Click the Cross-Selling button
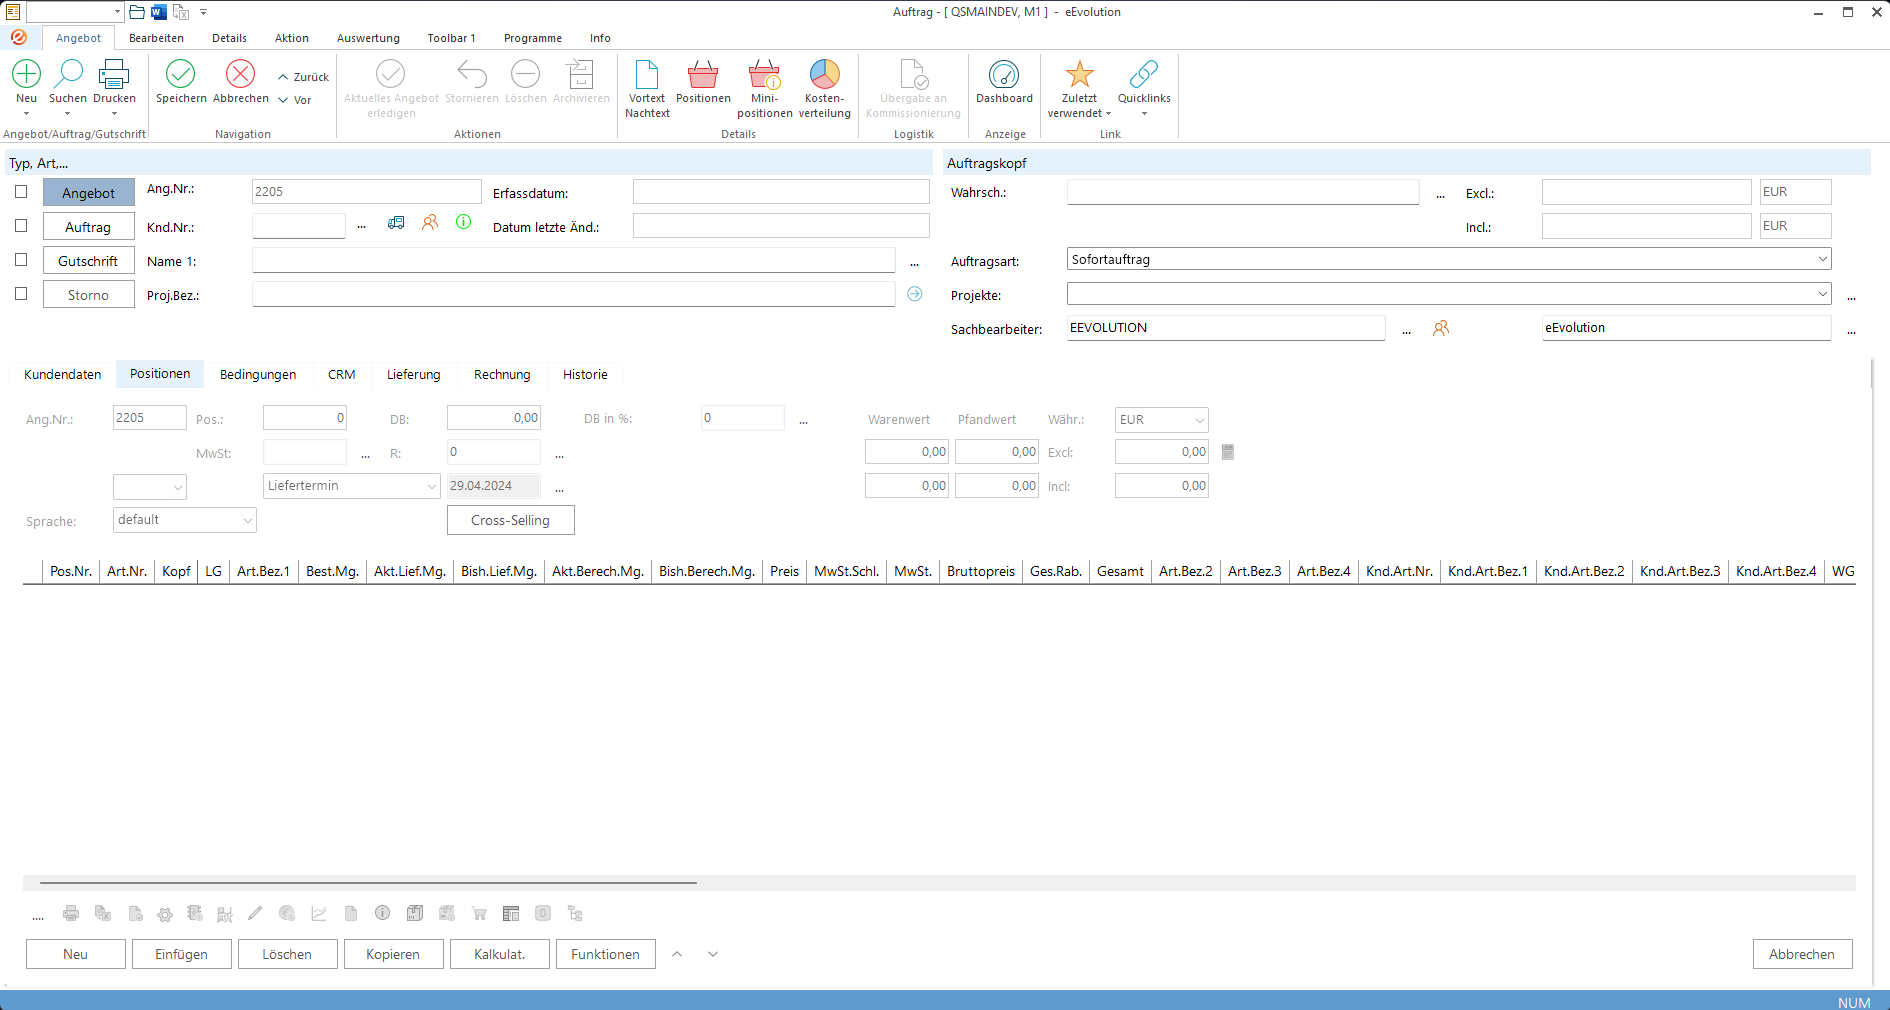 click(x=510, y=520)
